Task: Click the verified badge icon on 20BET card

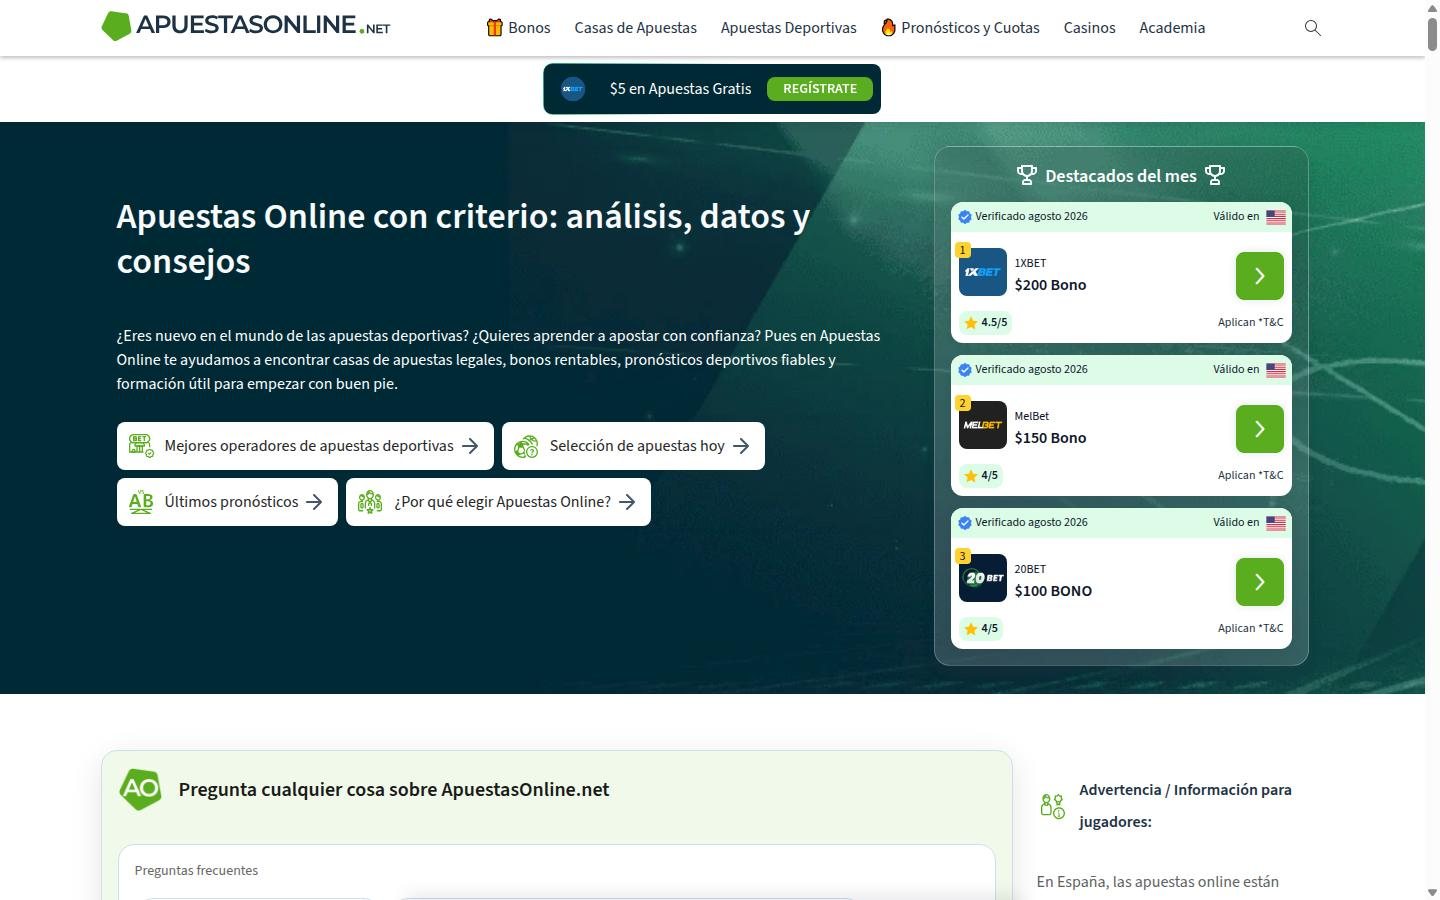Action: (965, 523)
